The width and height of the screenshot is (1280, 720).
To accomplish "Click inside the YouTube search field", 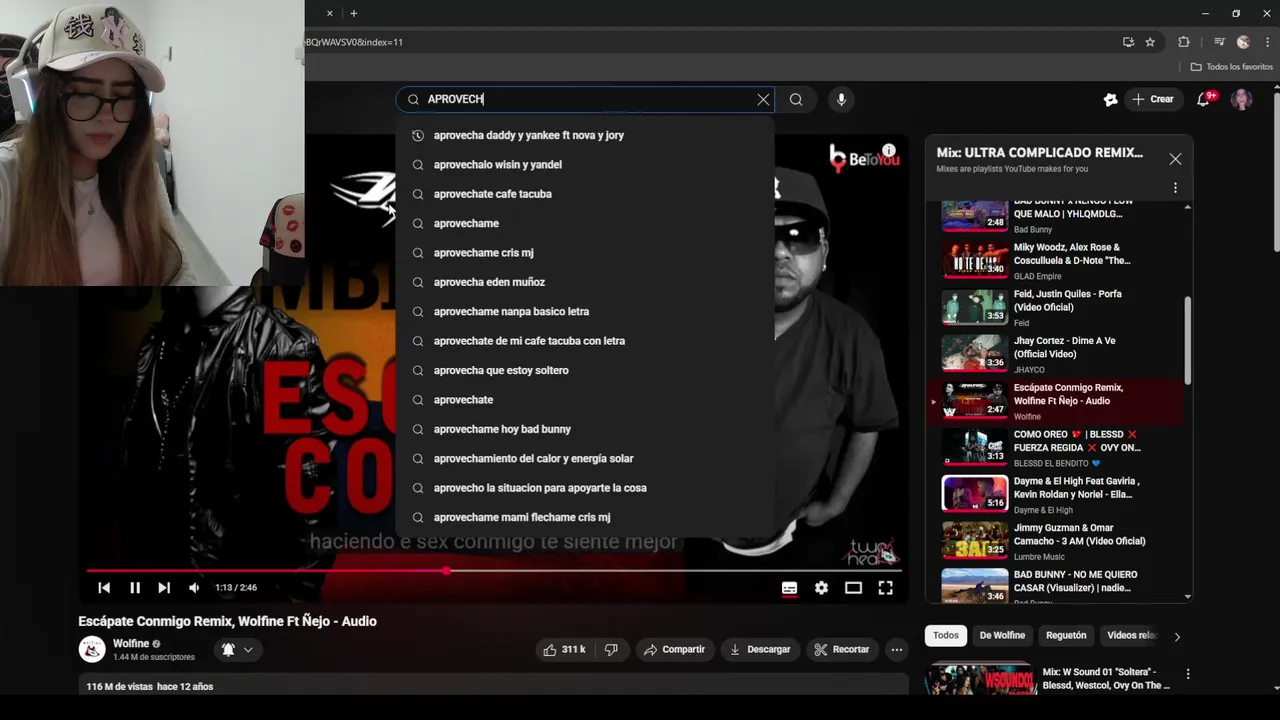I will click(585, 99).
